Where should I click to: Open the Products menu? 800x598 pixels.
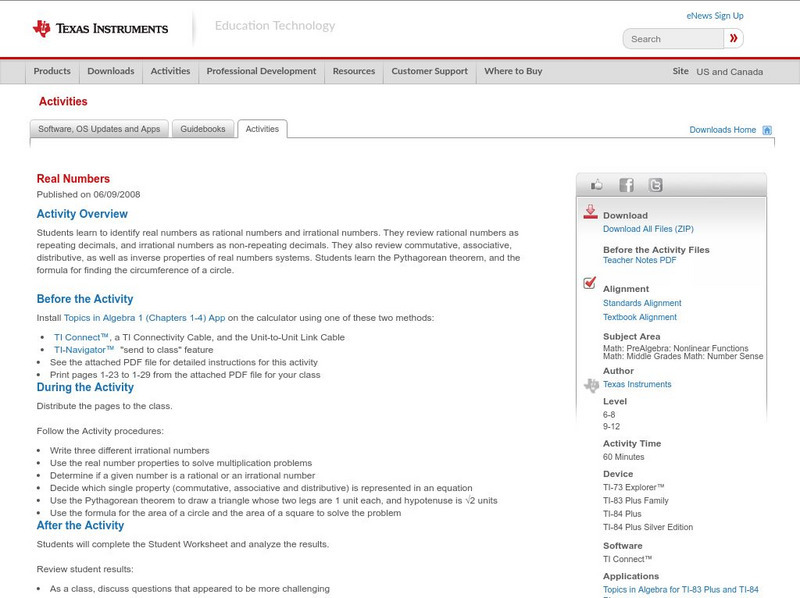(x=52, y=71)
